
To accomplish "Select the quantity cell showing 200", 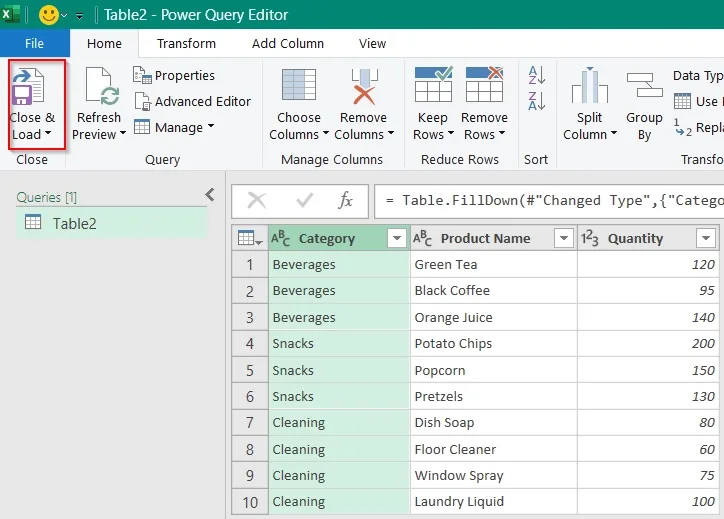I will pos(648,343).
